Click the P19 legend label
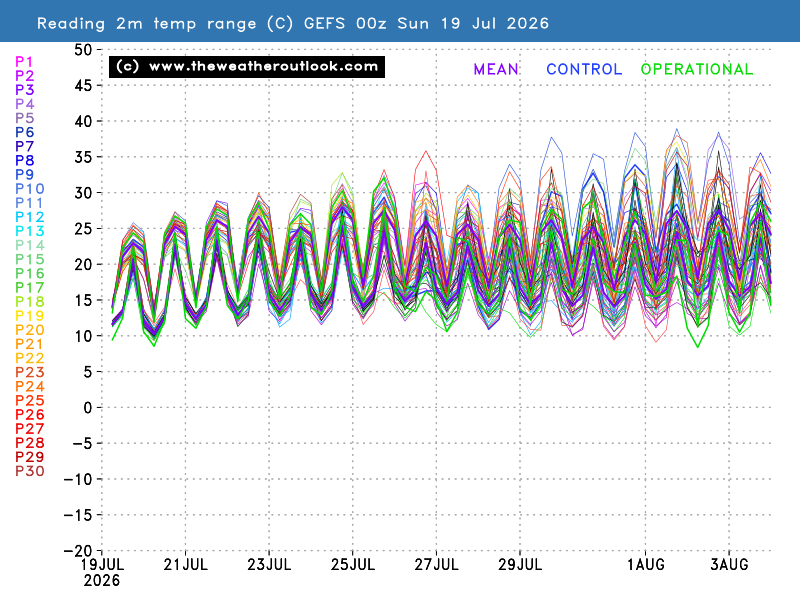 pos(30,316)
